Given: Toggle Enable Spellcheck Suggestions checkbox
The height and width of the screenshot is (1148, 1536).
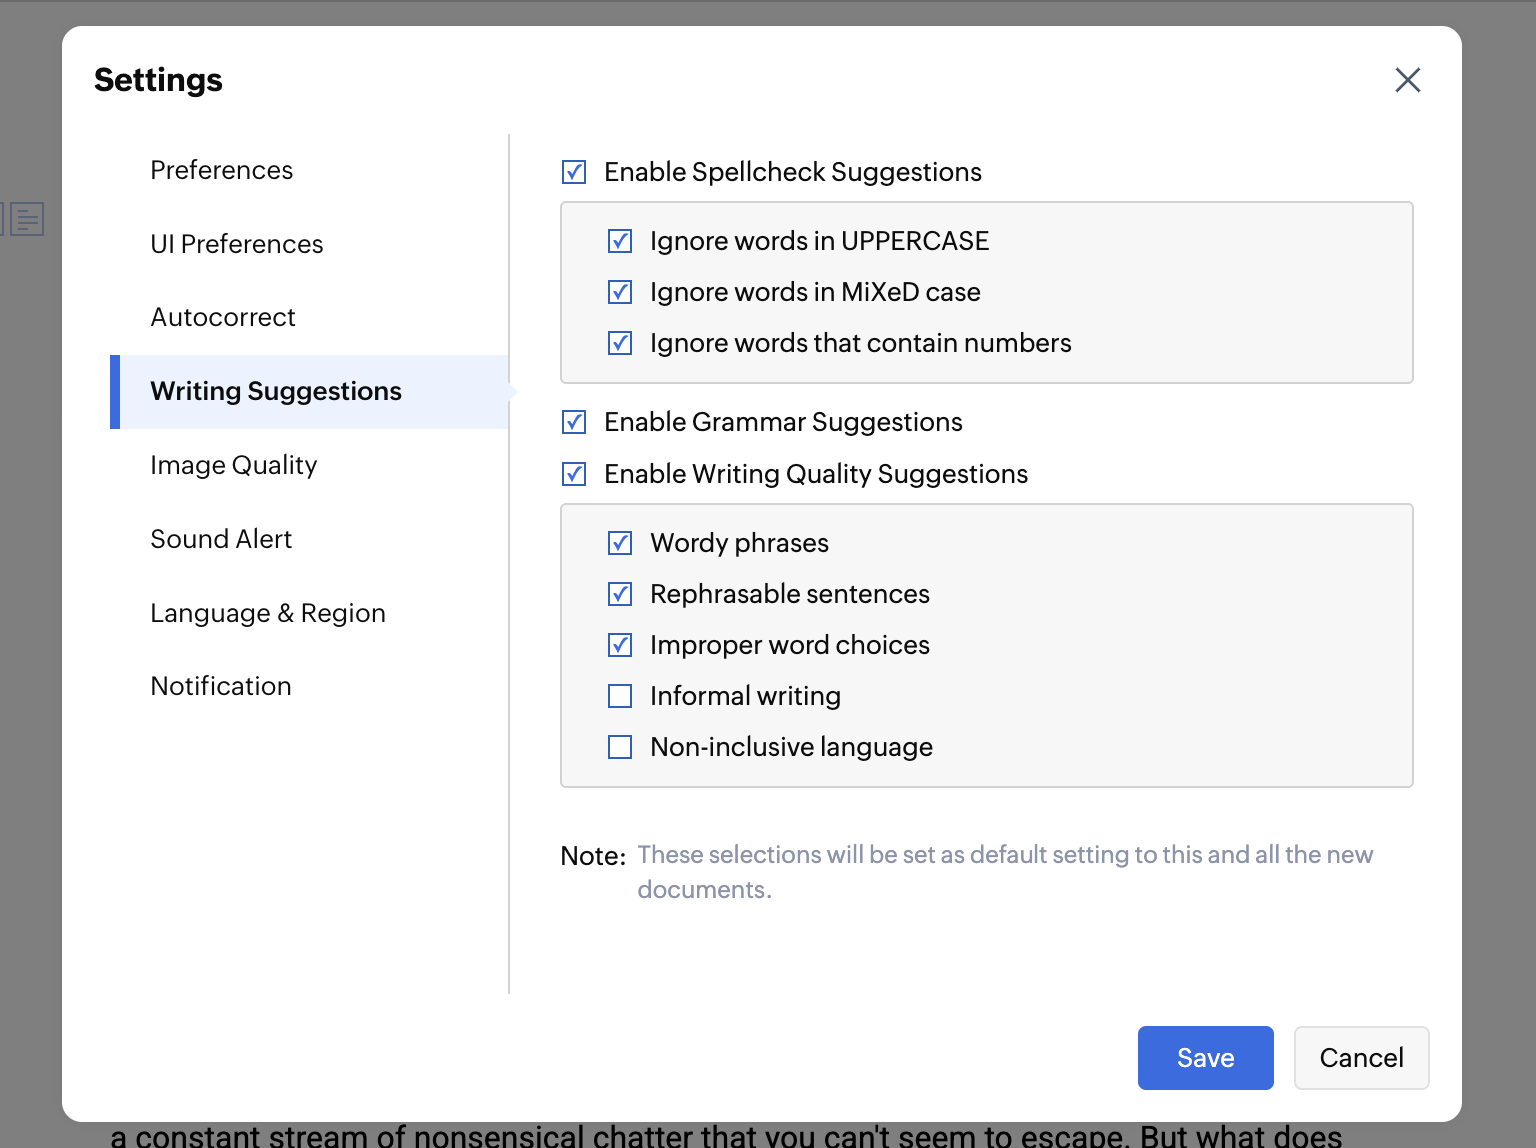Looking at the screenshot, I should [x=574, y=172].
